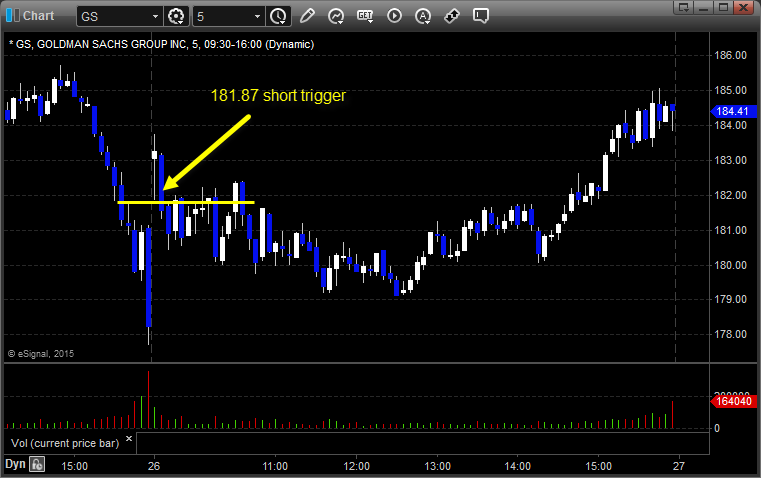This screenshot has width=761, height=478.
Task: Click the detach window button
Action: pos(684,7)
